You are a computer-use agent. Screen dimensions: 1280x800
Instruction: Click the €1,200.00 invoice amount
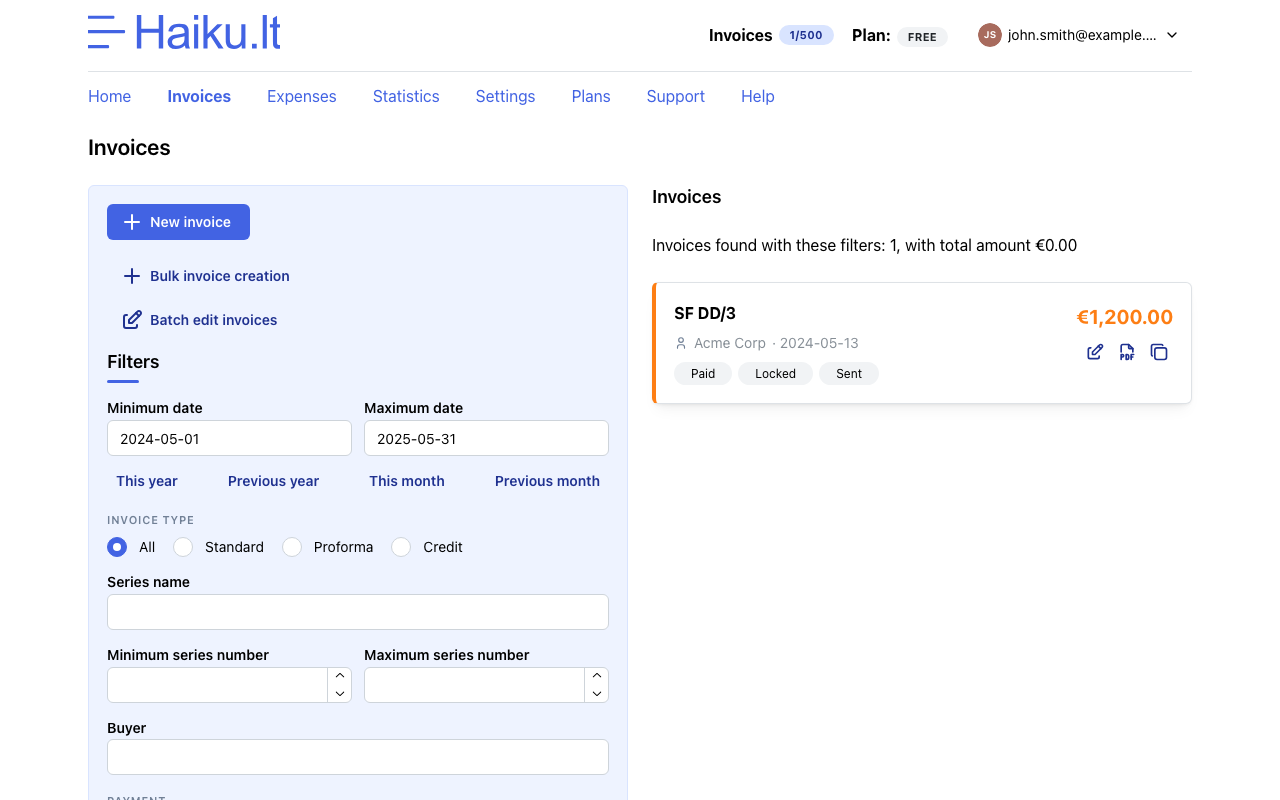pos(1124,317)
